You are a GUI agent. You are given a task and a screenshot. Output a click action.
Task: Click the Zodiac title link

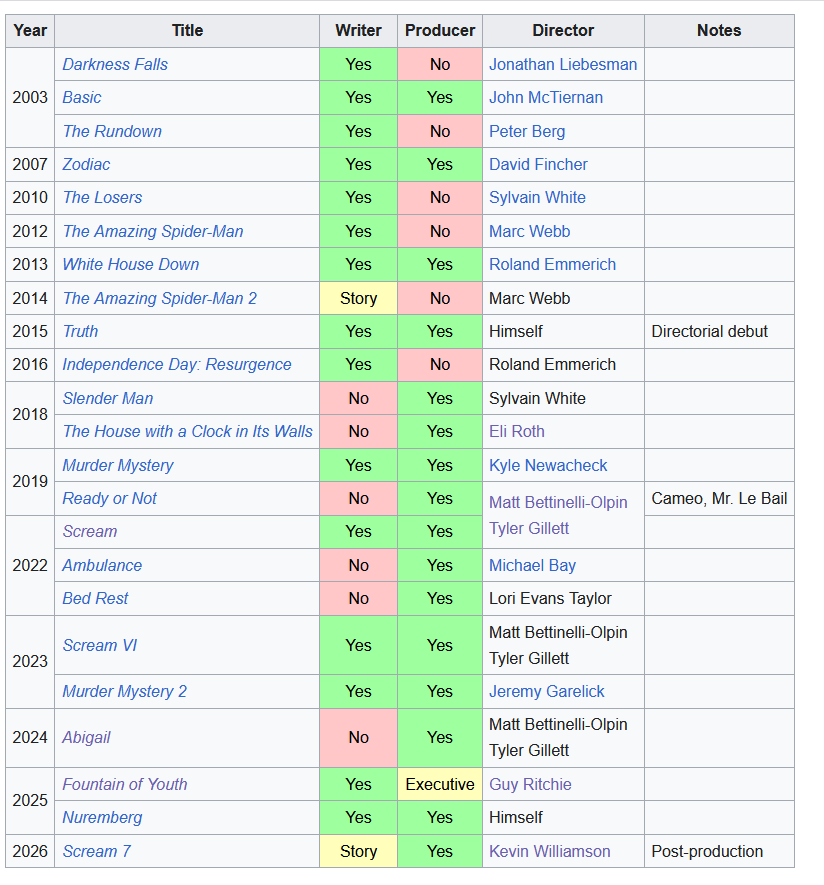coord(86,164)
